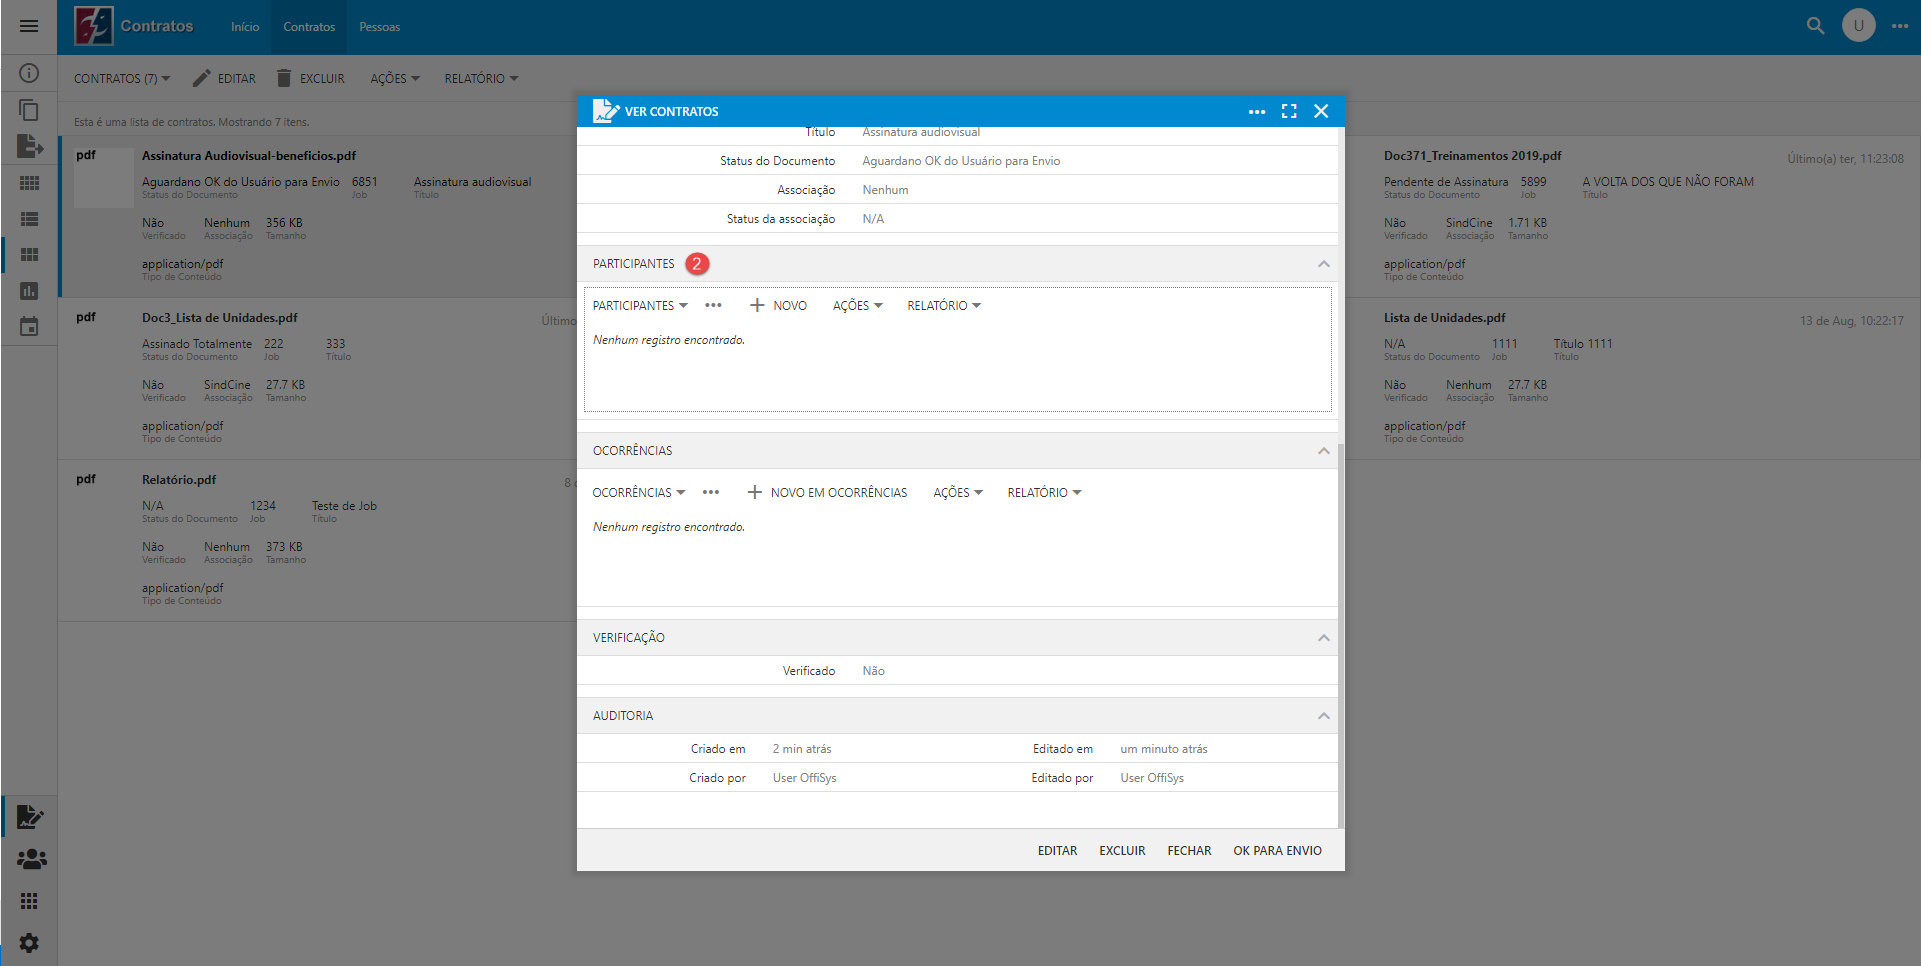Open the CONTRATOS (7) view dropdown
Screen dimensions: 1921x966
point(122,78)
